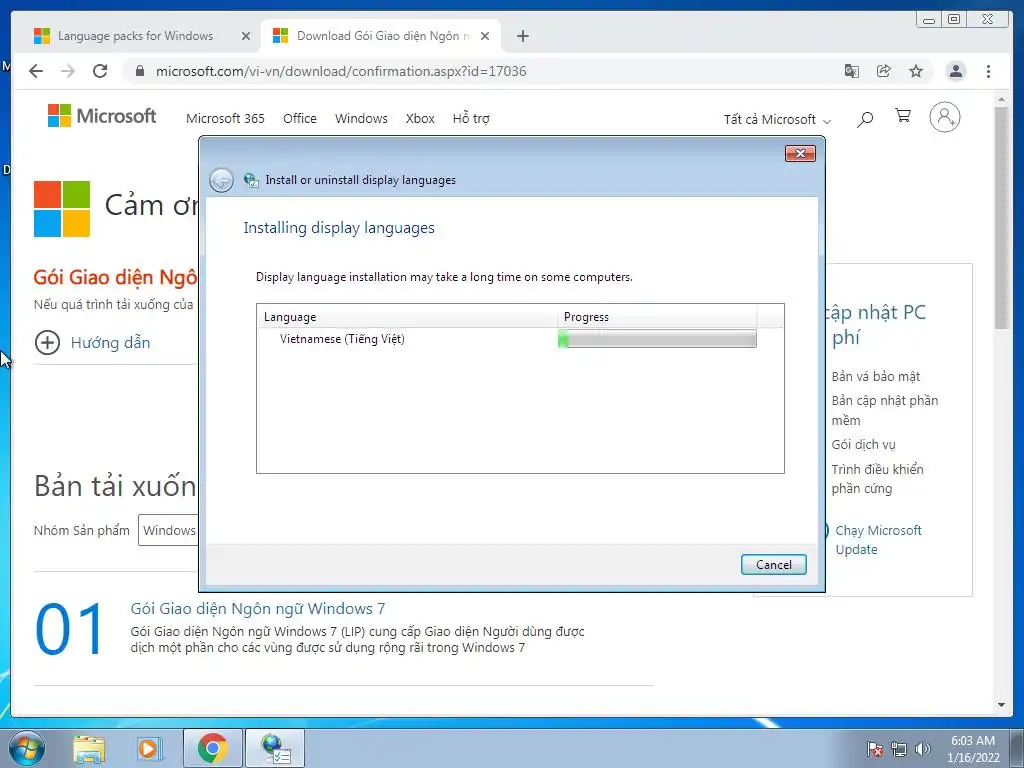
Task: Click the page vertical scrollbar thumb
Action: coord(1002,219)
